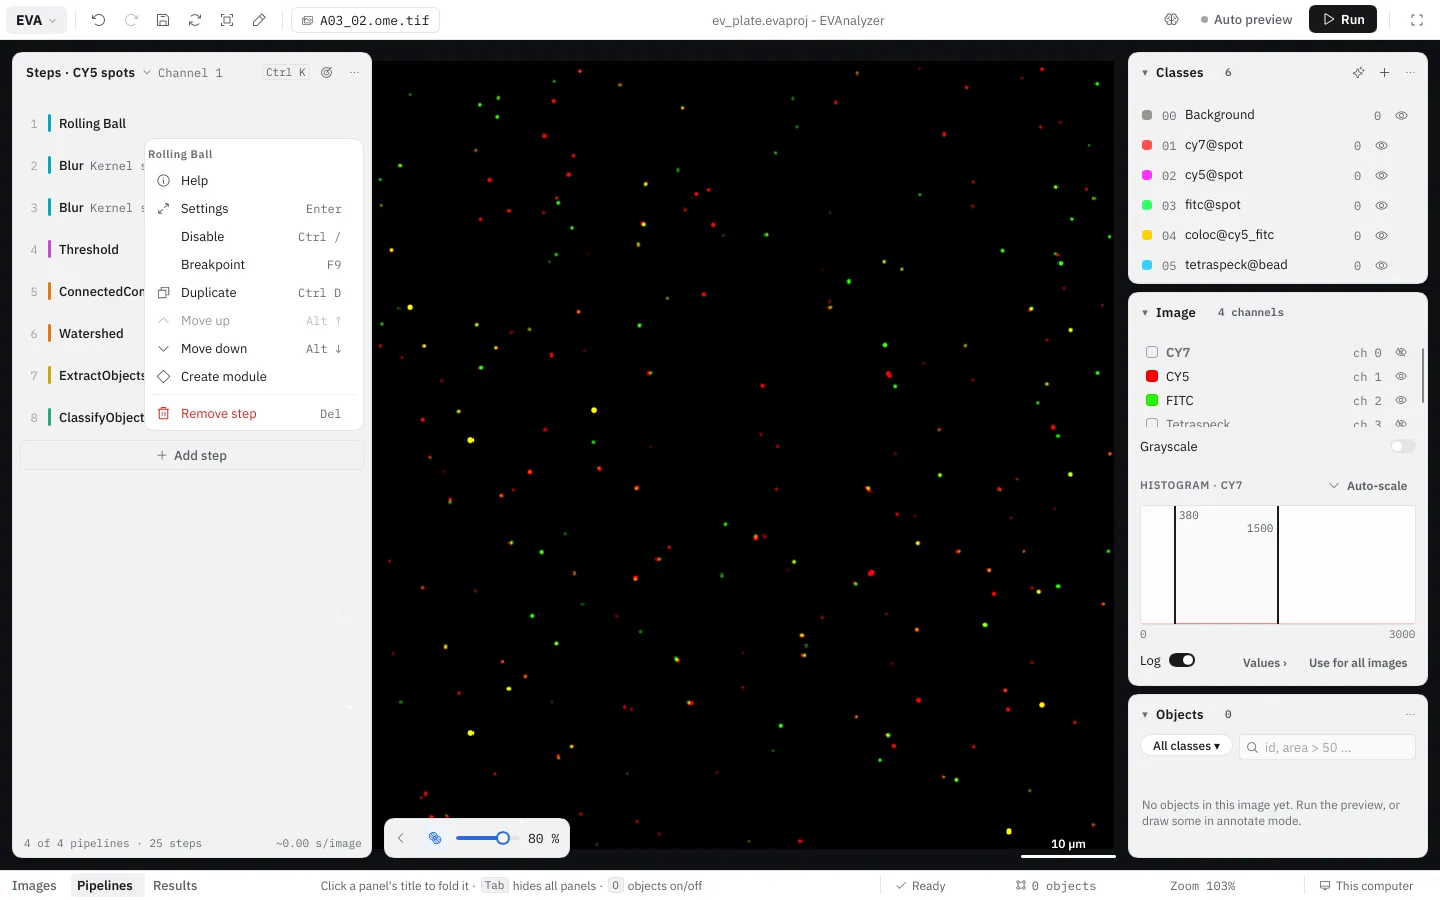
Task: Click the image file icon on the A03_02.ome.tif chip
Action: 308,21
